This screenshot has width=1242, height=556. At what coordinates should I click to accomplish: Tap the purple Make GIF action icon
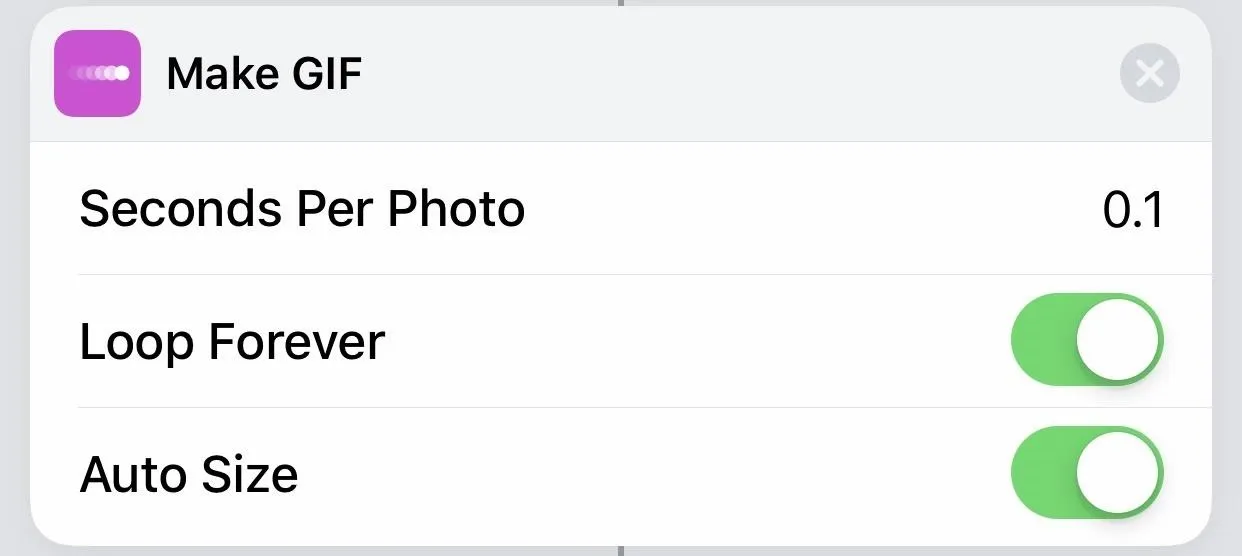pyautogui.click(x=97, y=74)
